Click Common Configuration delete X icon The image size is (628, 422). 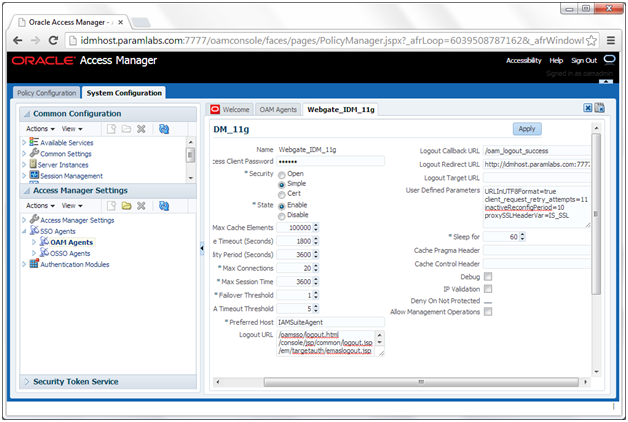tap(141, 129)
